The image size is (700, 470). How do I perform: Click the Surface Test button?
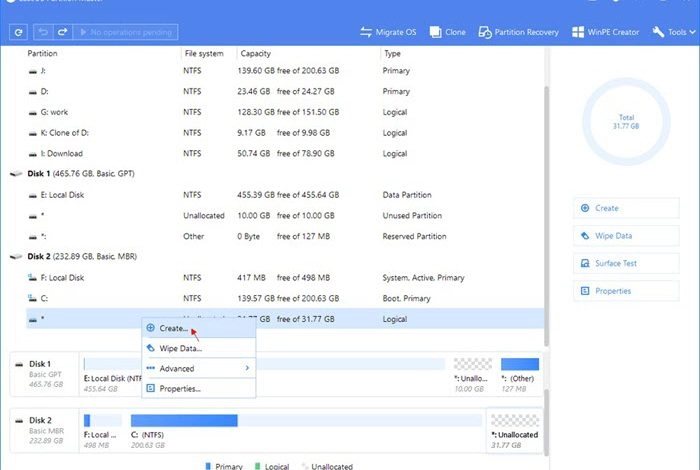tap(626, 263)
